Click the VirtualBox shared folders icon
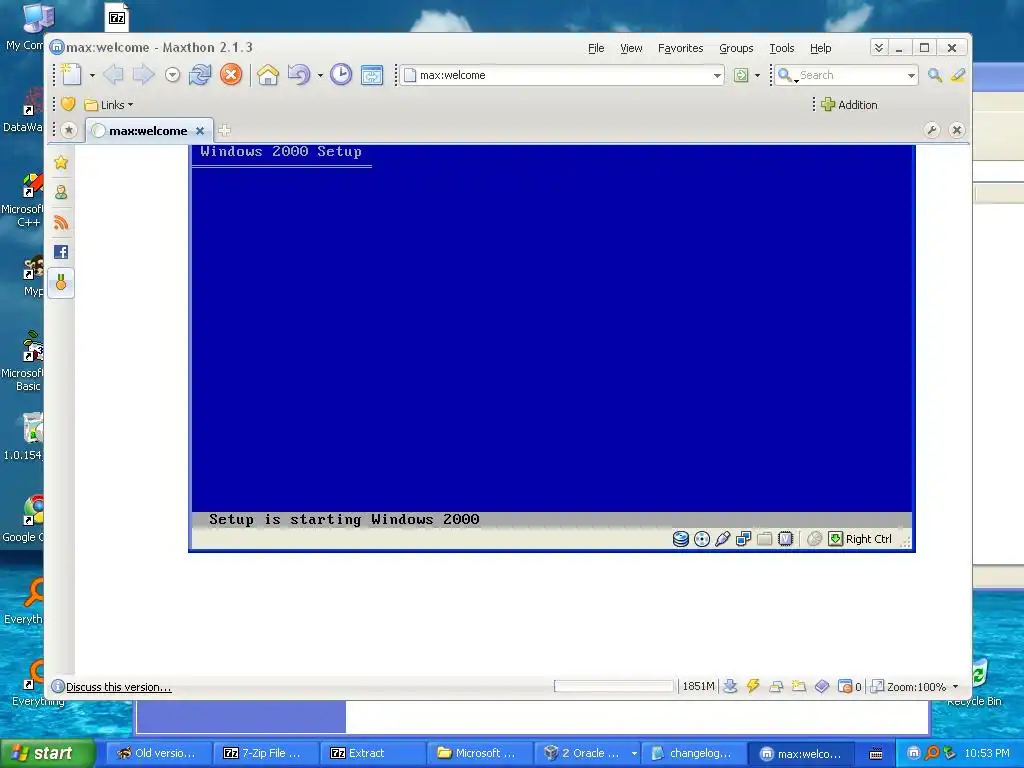 (x=764, y=539)
